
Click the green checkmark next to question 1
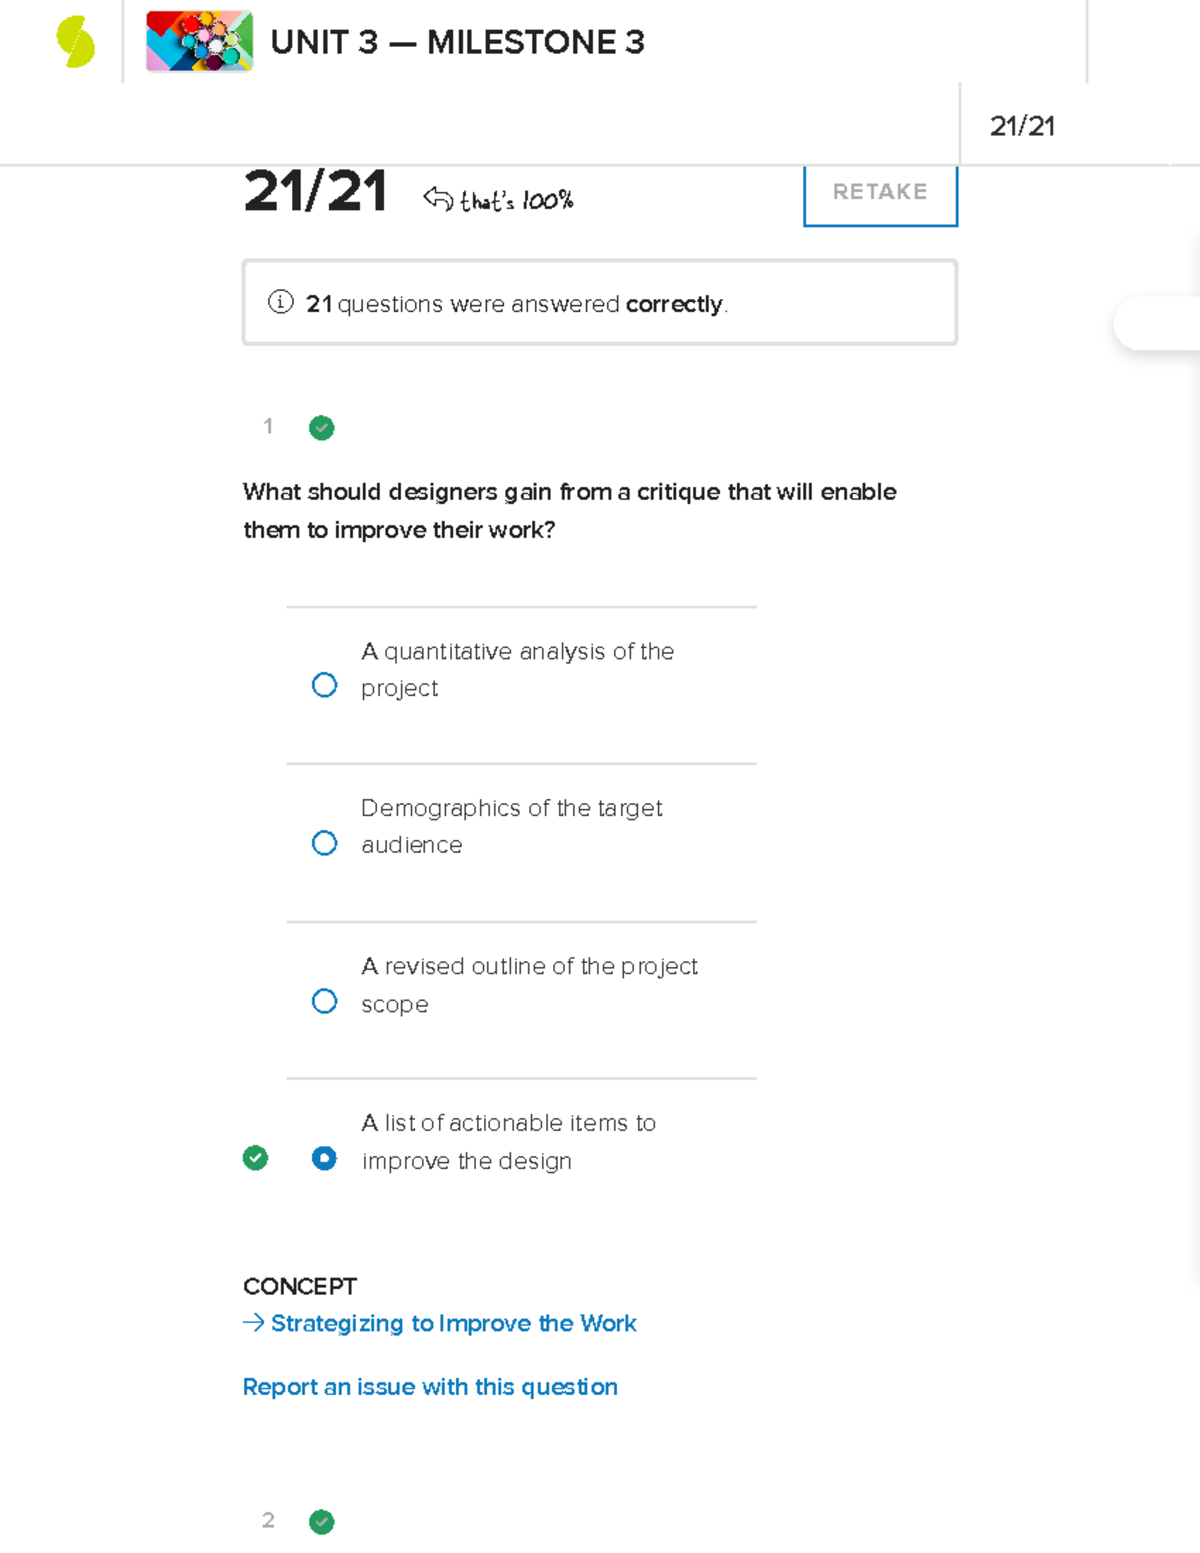pos(321,428)
